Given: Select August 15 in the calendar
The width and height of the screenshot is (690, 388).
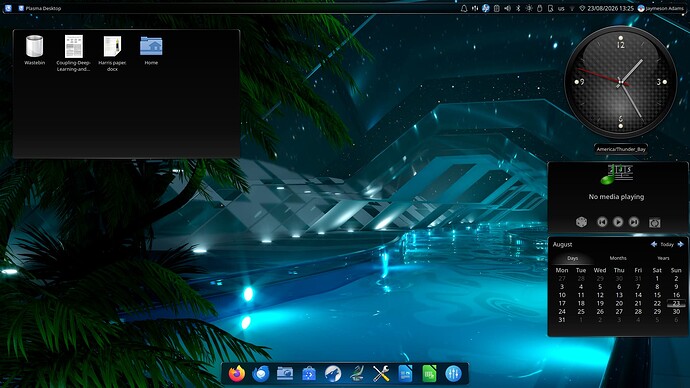Looking at the screenshot, I should pyautogui.click(x=657, y=295).
